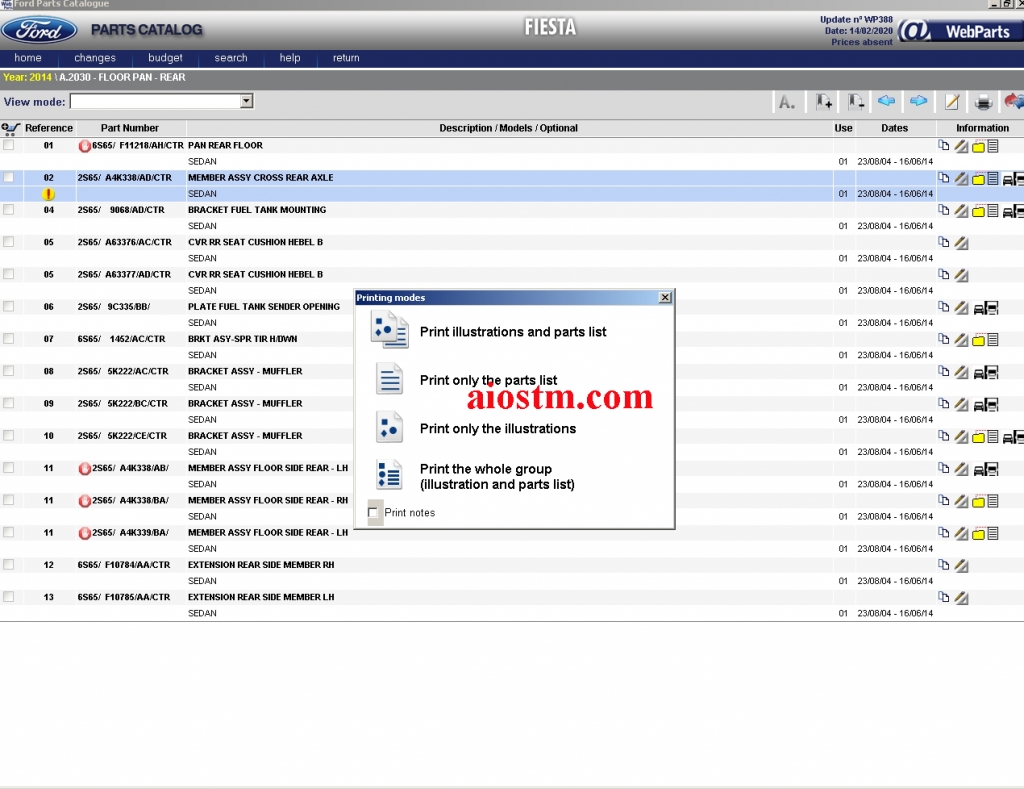The image size is (1024, 789).
Task: Enable the "Print notes" checkbox
Action: (x=374, y=512)
